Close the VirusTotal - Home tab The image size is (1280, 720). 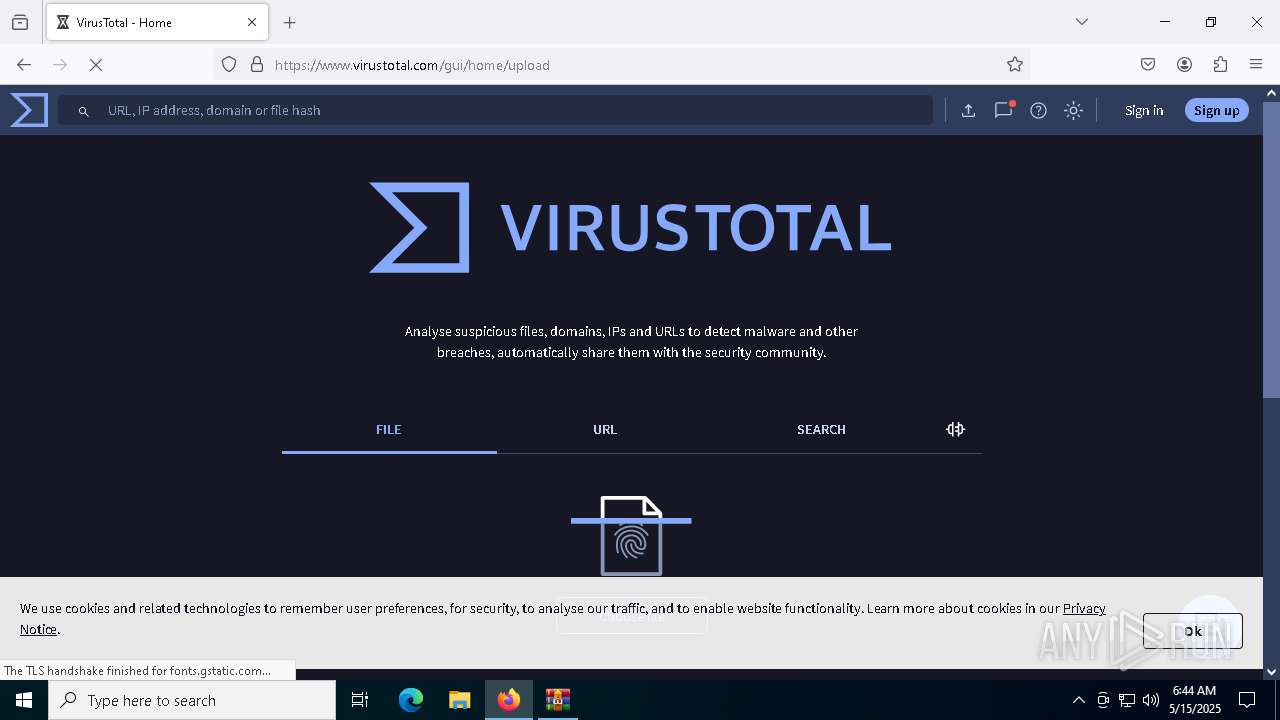pos(252,22)
